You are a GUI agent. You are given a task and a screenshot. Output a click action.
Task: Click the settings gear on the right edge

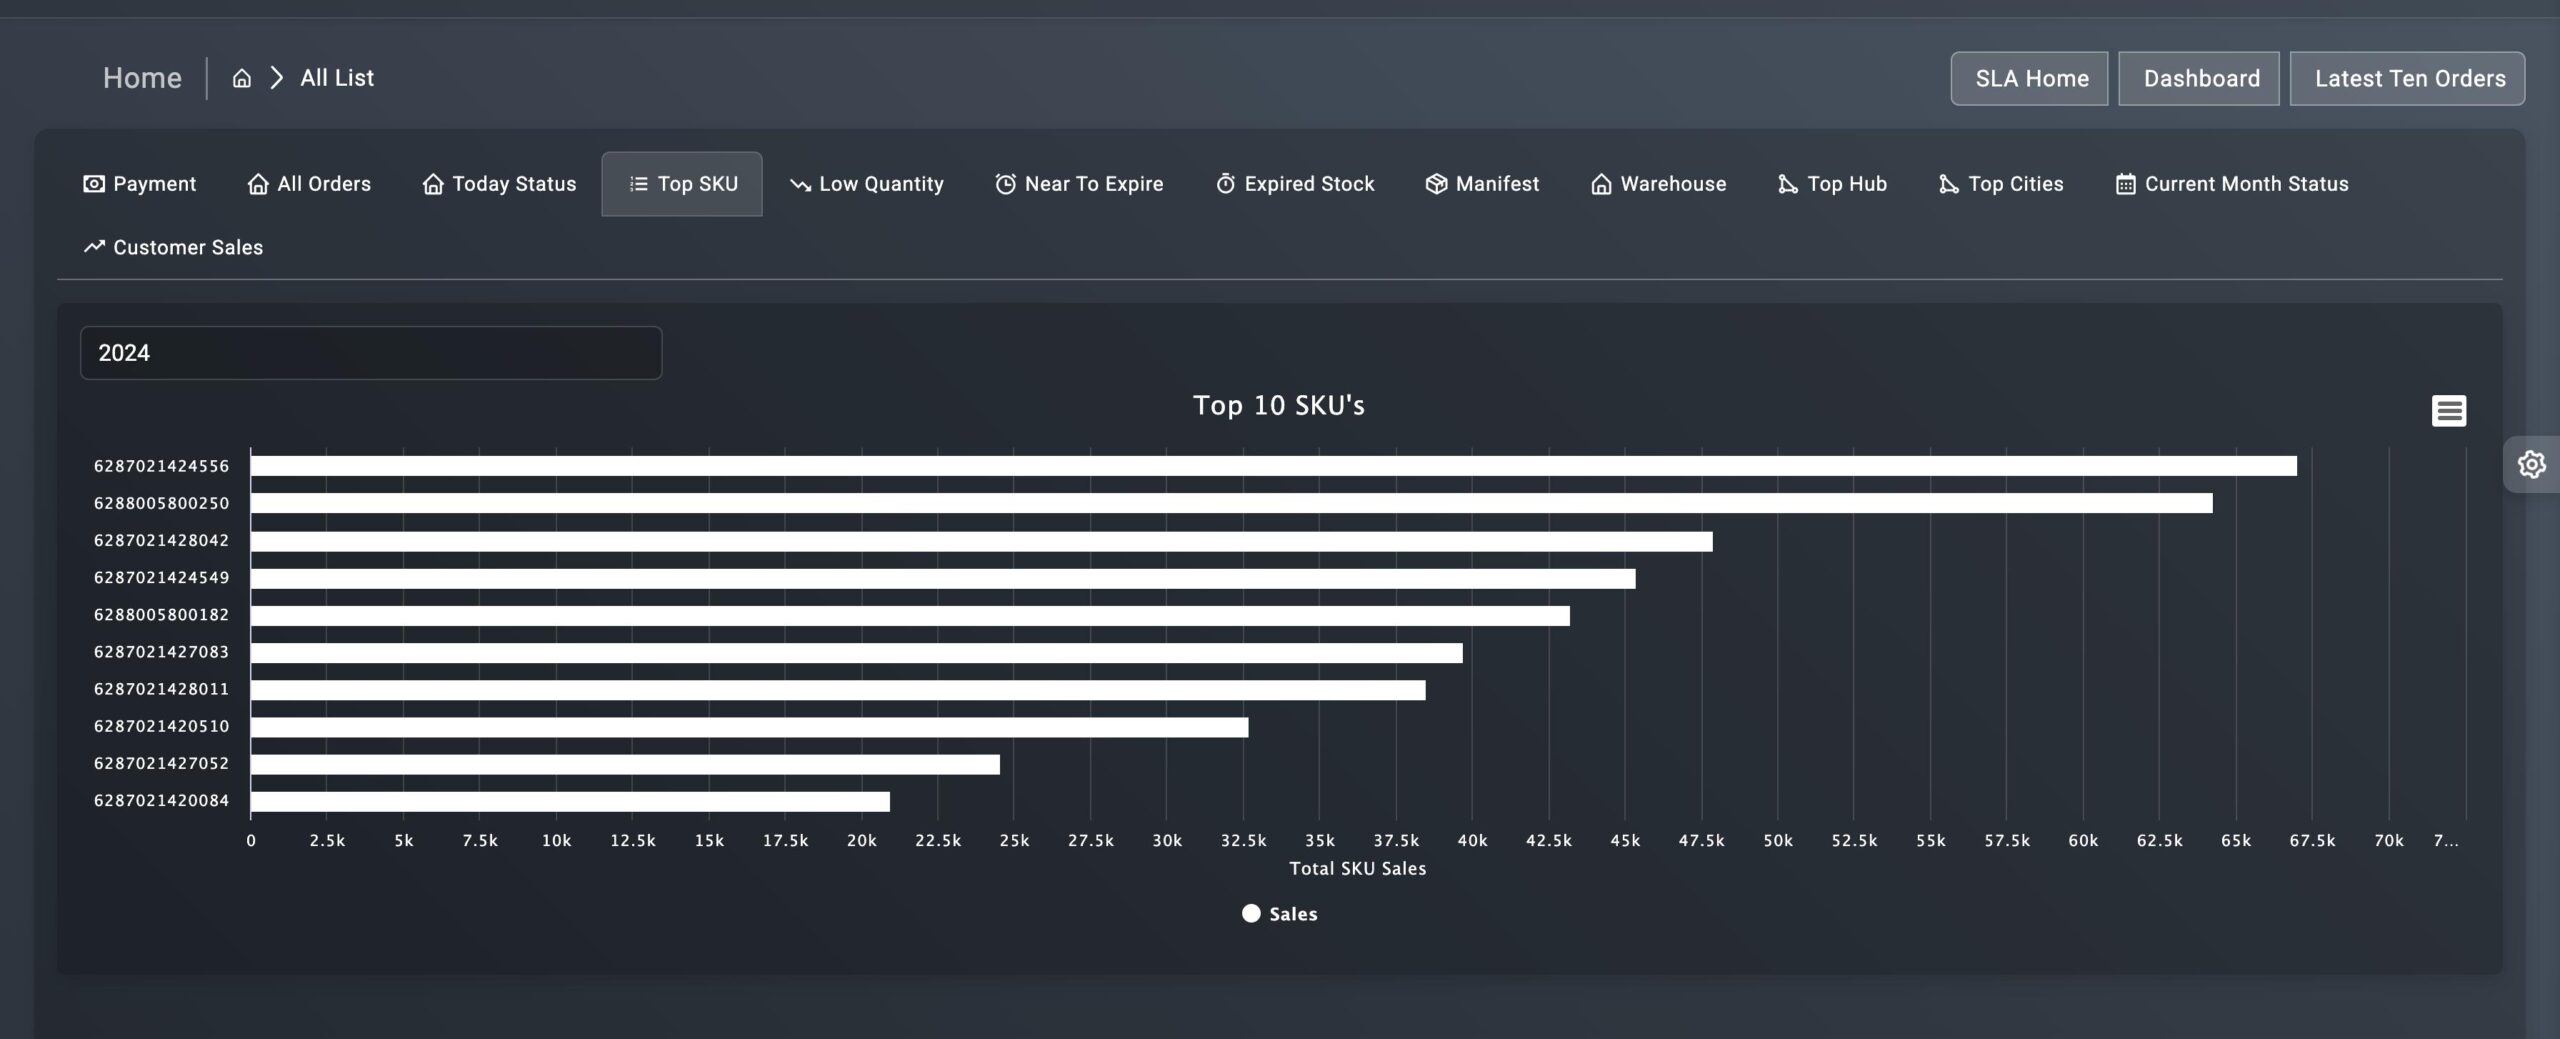click(x=2533, y=463)
